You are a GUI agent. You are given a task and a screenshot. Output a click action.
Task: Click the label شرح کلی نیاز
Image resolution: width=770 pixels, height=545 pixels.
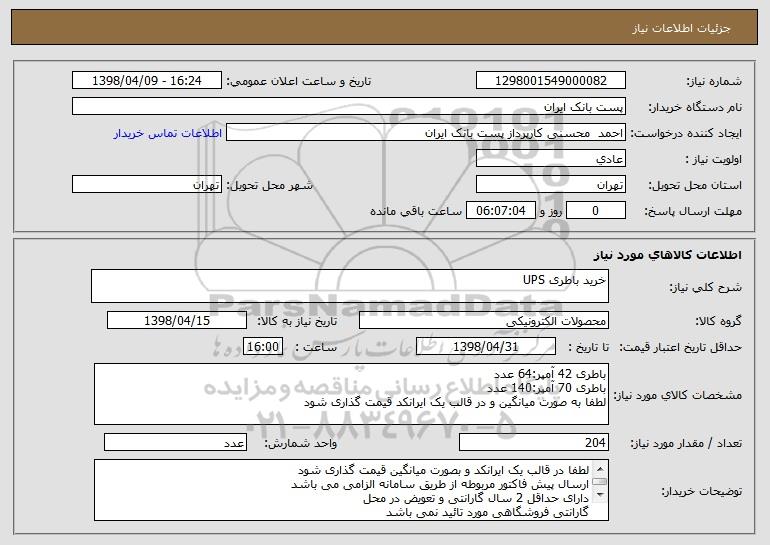pos(706,287)
